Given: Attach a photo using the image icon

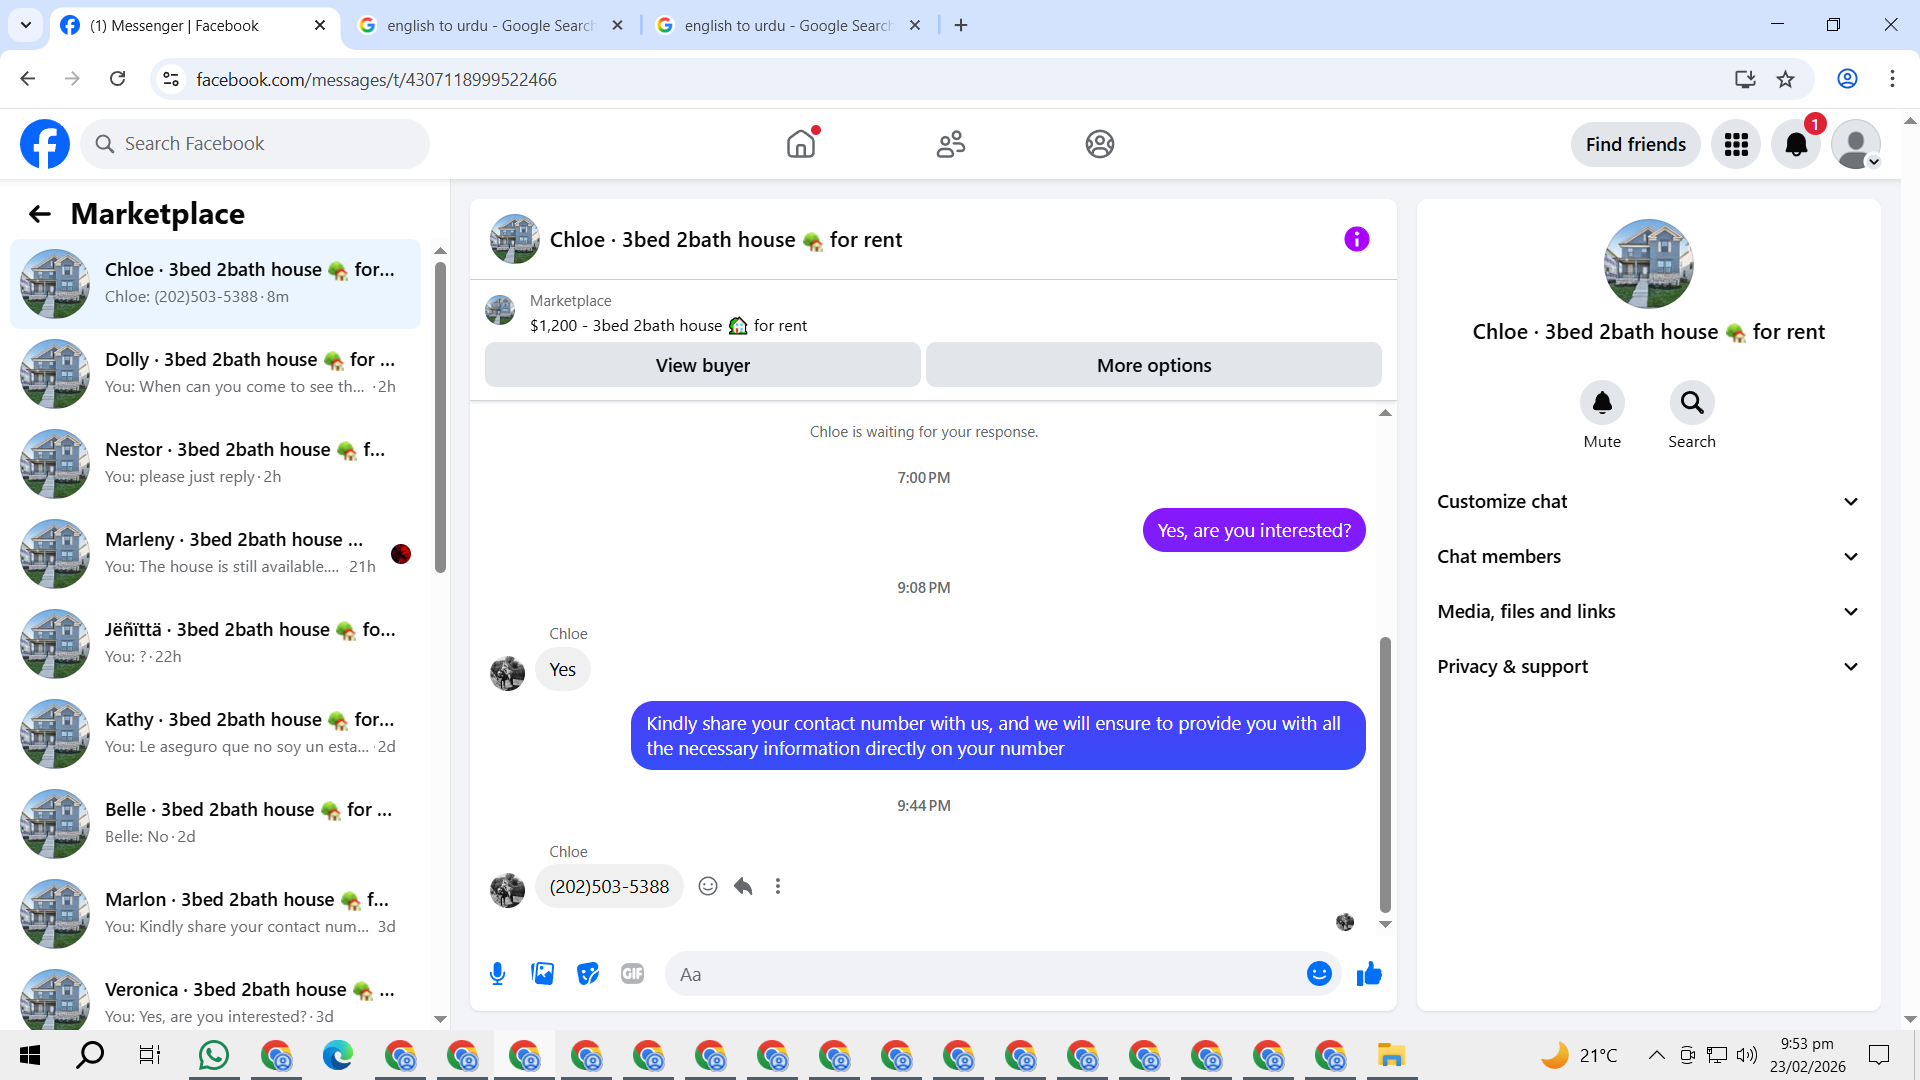Looking at the screenshot, I should point(542,973).
